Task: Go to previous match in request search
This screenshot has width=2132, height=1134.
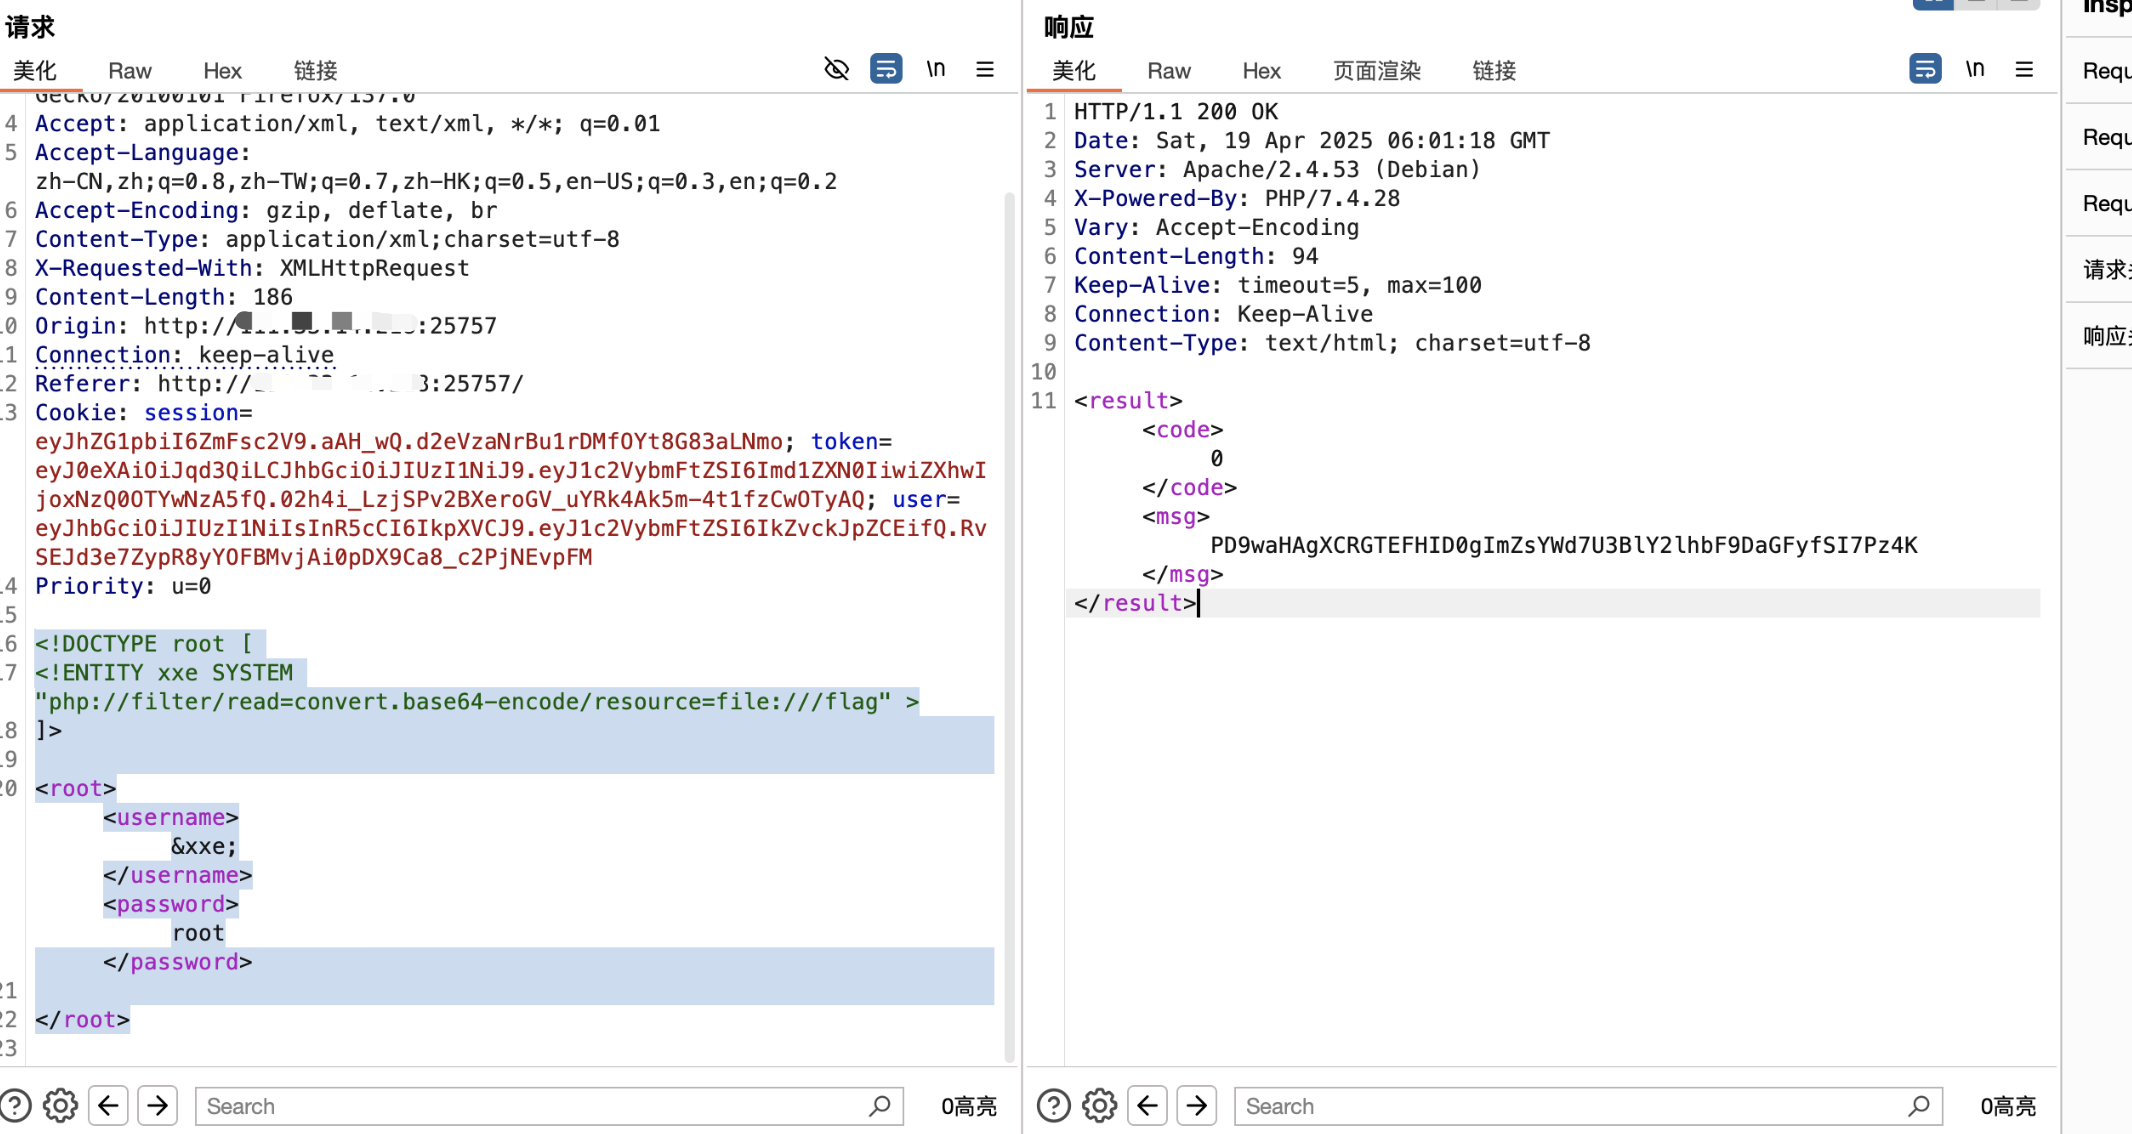Action: click(109, 1106)
